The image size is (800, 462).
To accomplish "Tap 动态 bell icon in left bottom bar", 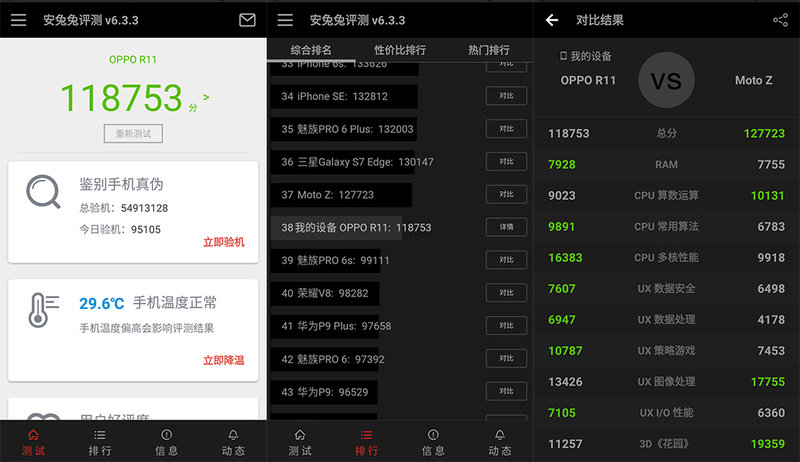I will (233, 435).
